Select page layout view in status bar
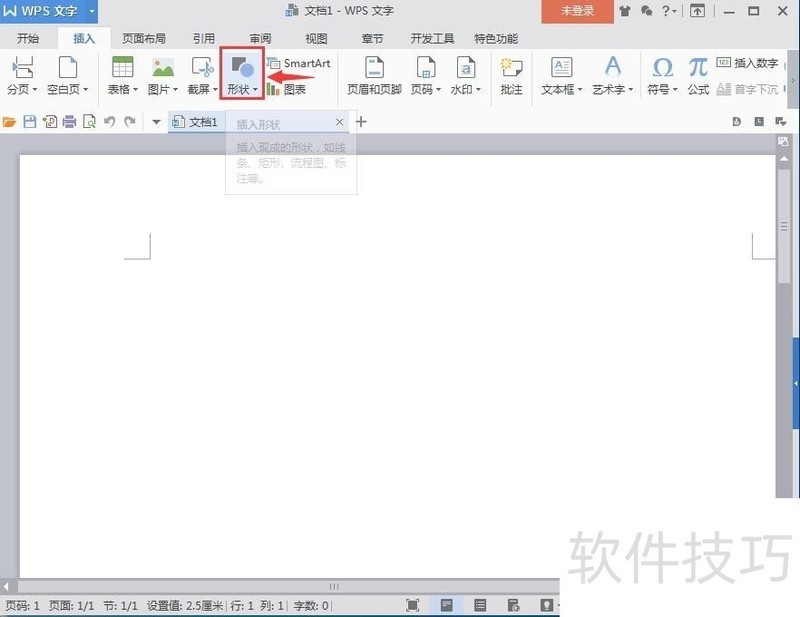The height and width of the screenshot is (617, 800). click(x=446, y=605)
